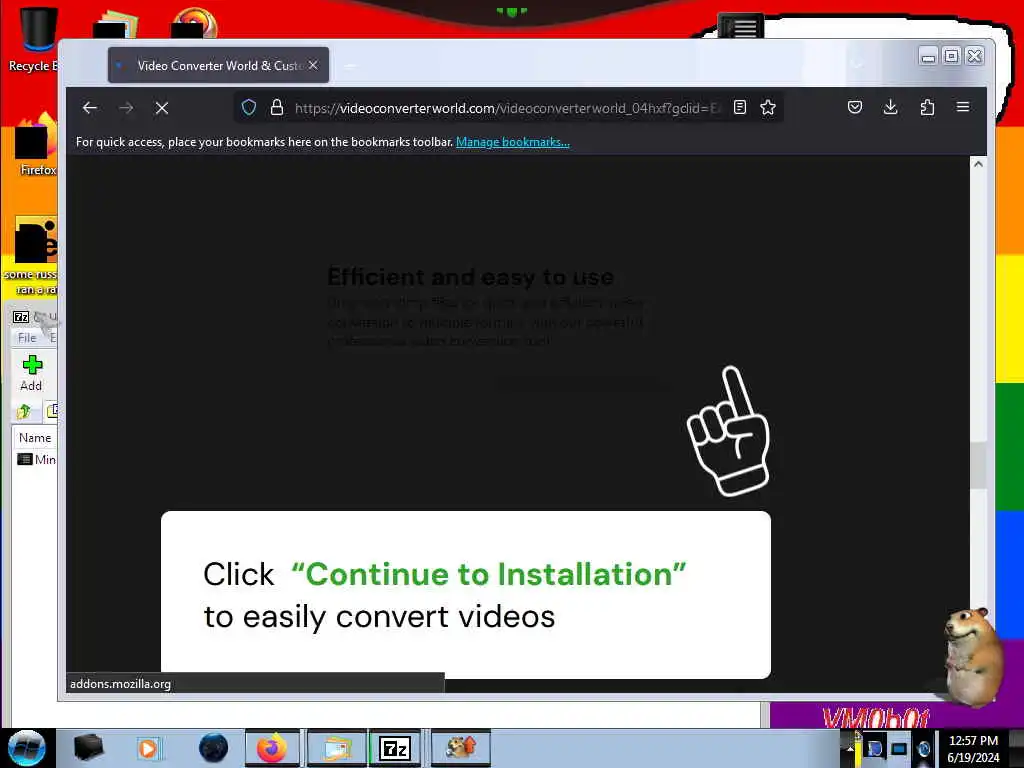Open the media player taskbar icon

point(148,748)
